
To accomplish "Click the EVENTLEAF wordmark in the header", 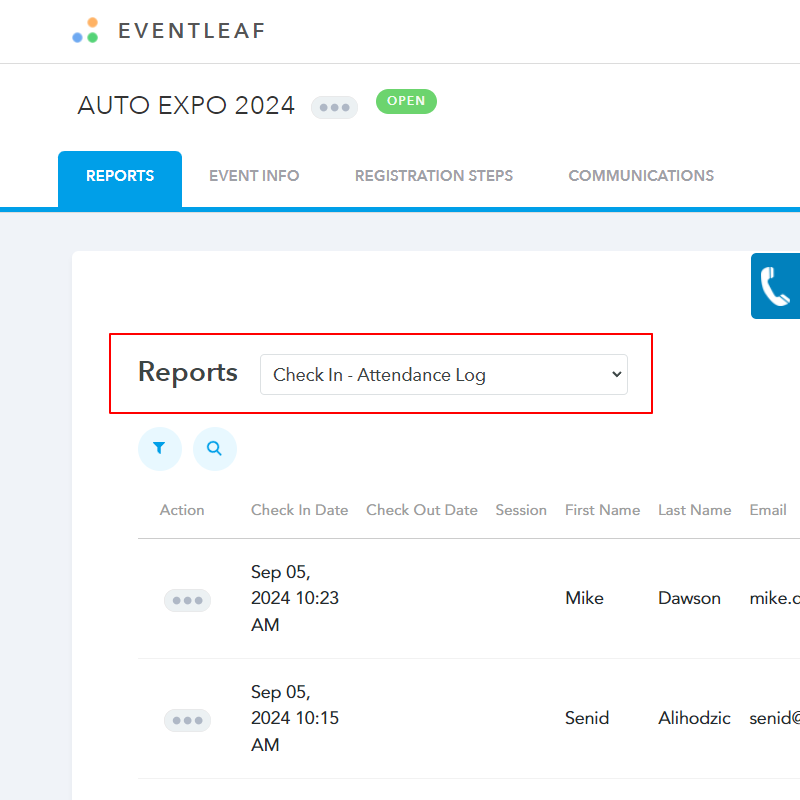I will tap(192, 31).
